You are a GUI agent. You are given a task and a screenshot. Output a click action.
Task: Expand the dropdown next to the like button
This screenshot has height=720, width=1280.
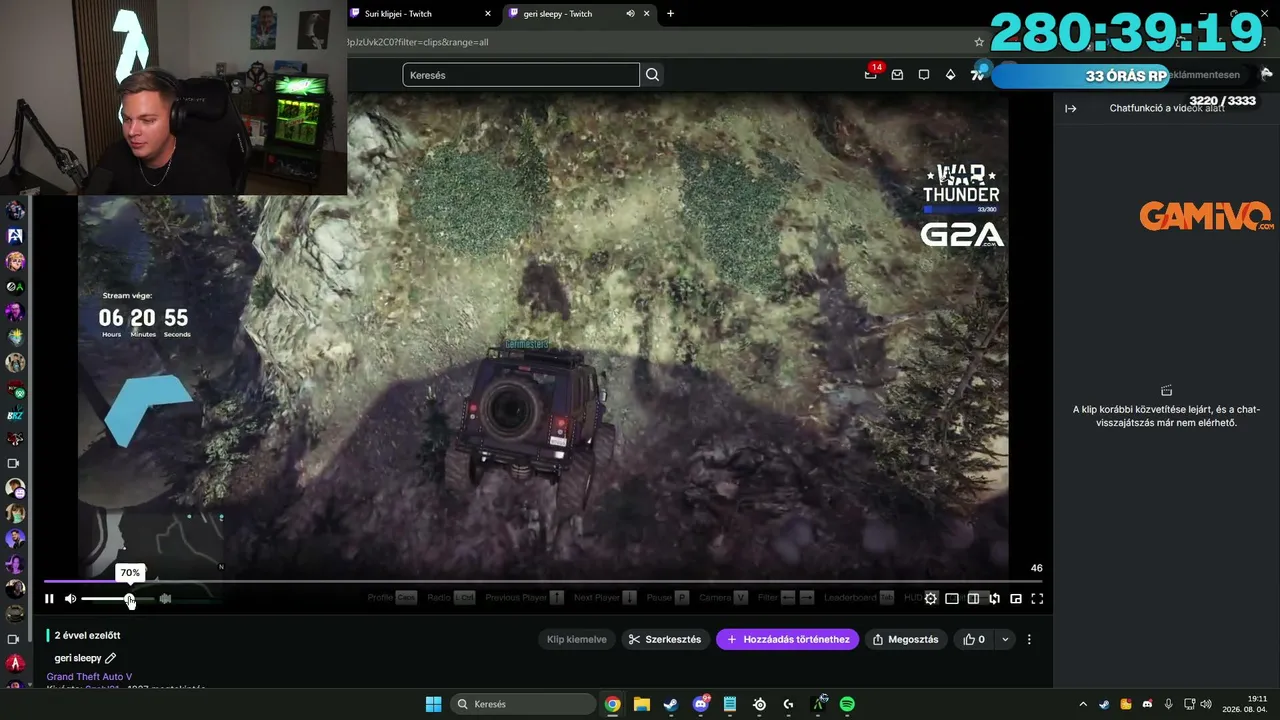[1005, 639]
